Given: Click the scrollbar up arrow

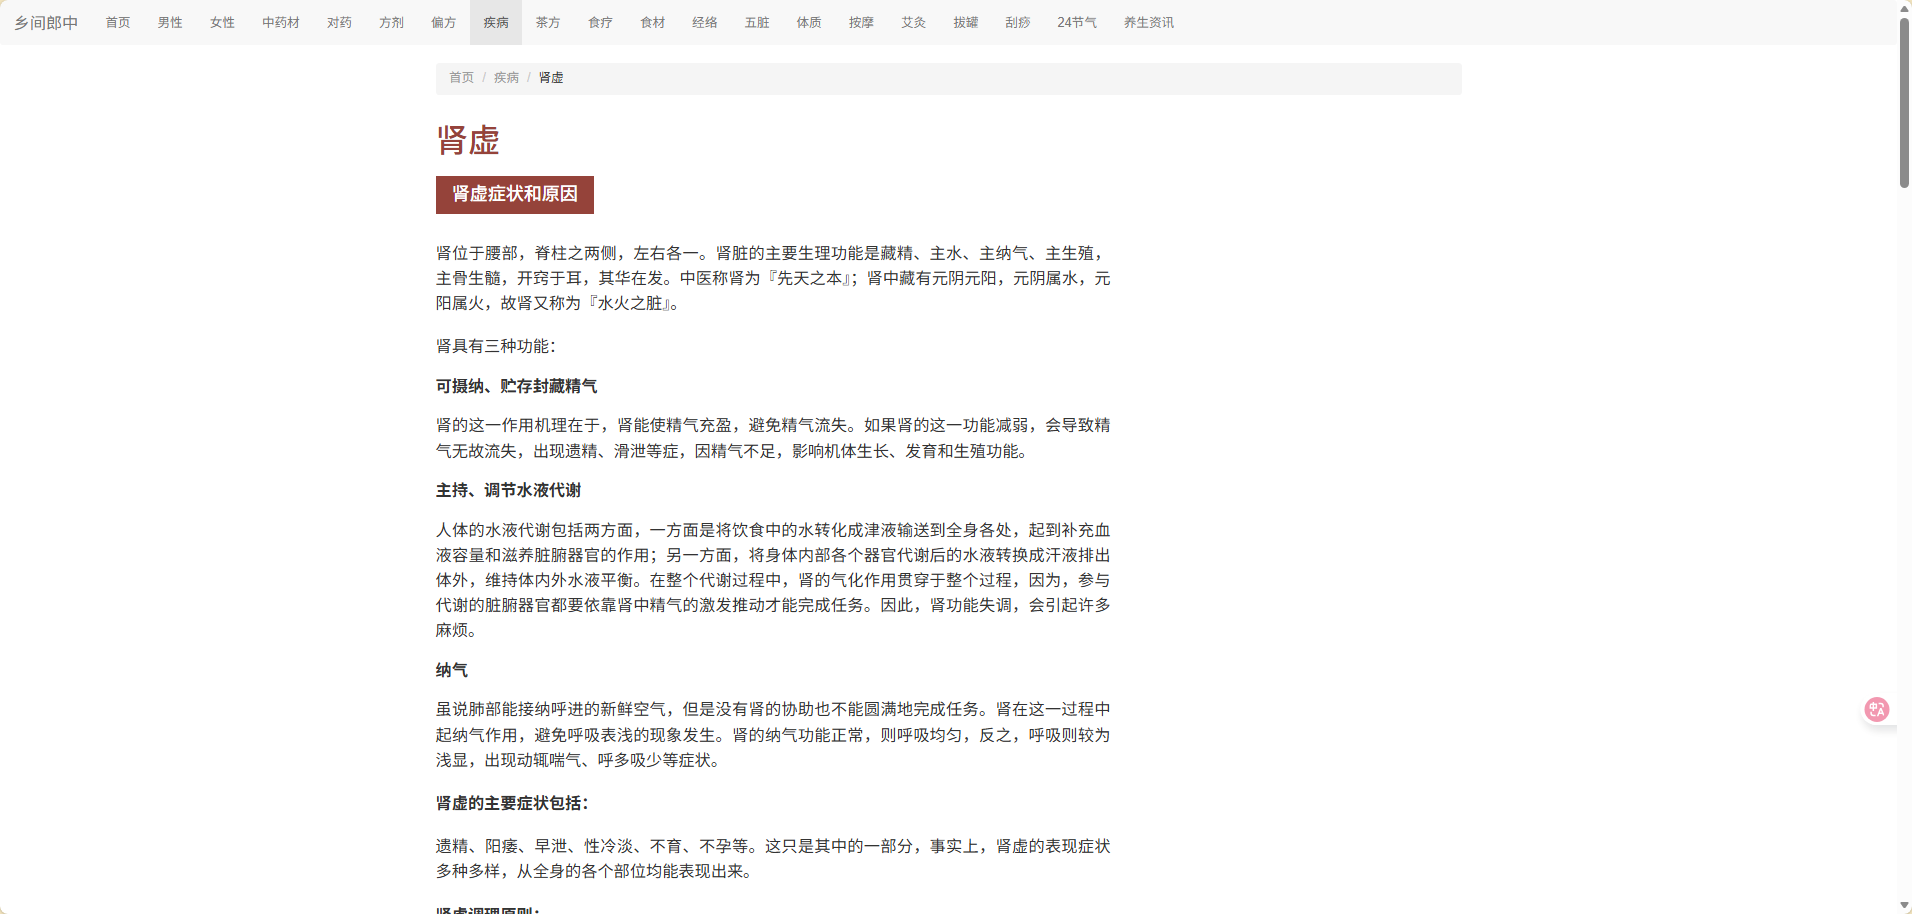Looking at the screenshot, I should [x=1903, y=7].
